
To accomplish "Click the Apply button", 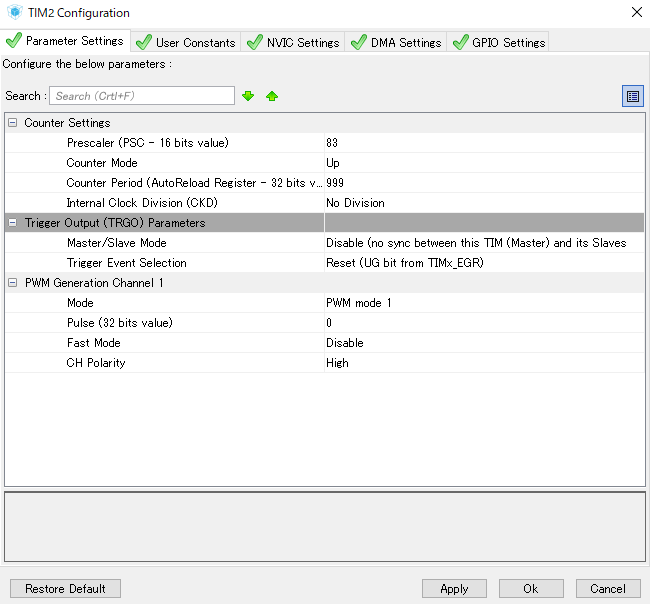I will point(454,589).
